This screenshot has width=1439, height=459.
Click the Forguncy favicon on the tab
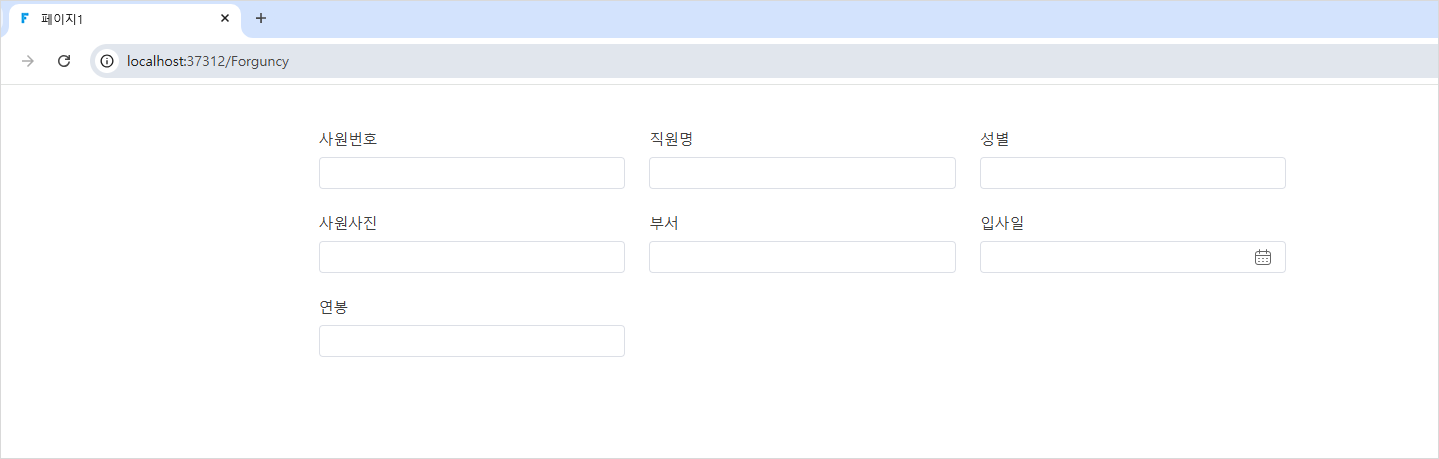24,18
